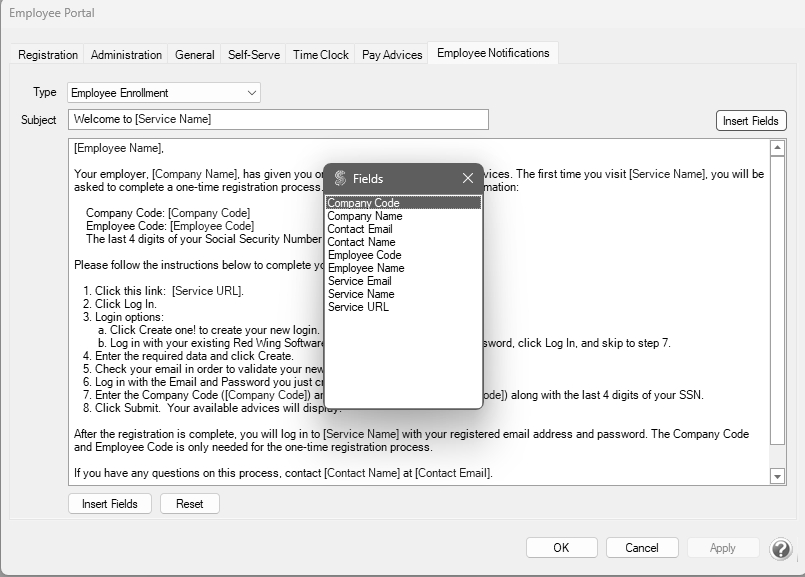Choose Service URL from Fields list

[358, 307]
